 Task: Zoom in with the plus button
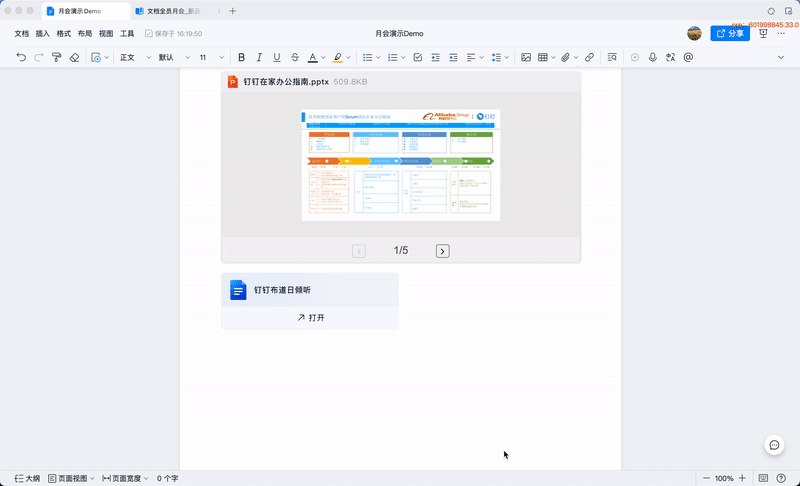(742, 478)
